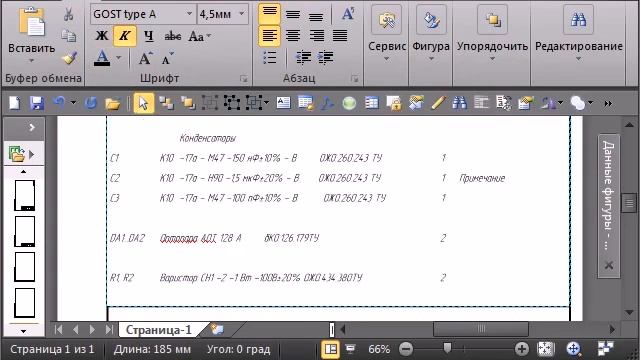
Task: Select the first page thumbnail in shapes pane
Action: [24, 196]
